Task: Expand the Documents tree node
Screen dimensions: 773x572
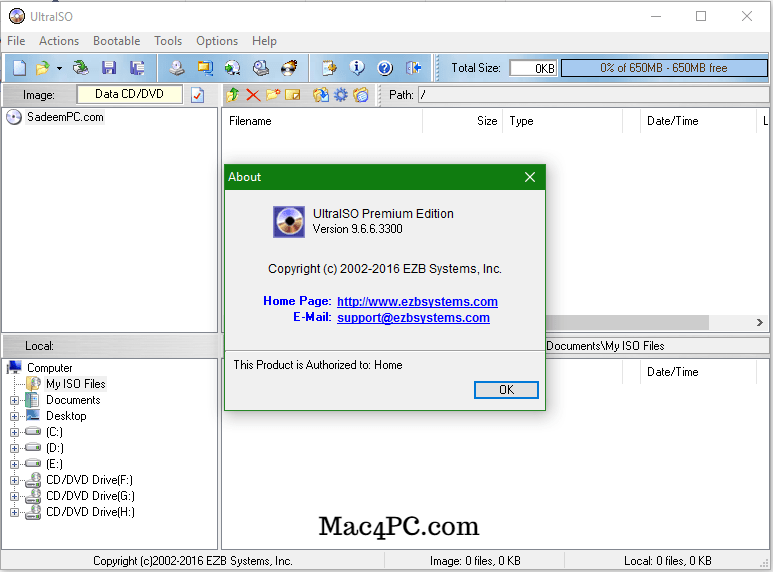Action: [x=14, y=400]
